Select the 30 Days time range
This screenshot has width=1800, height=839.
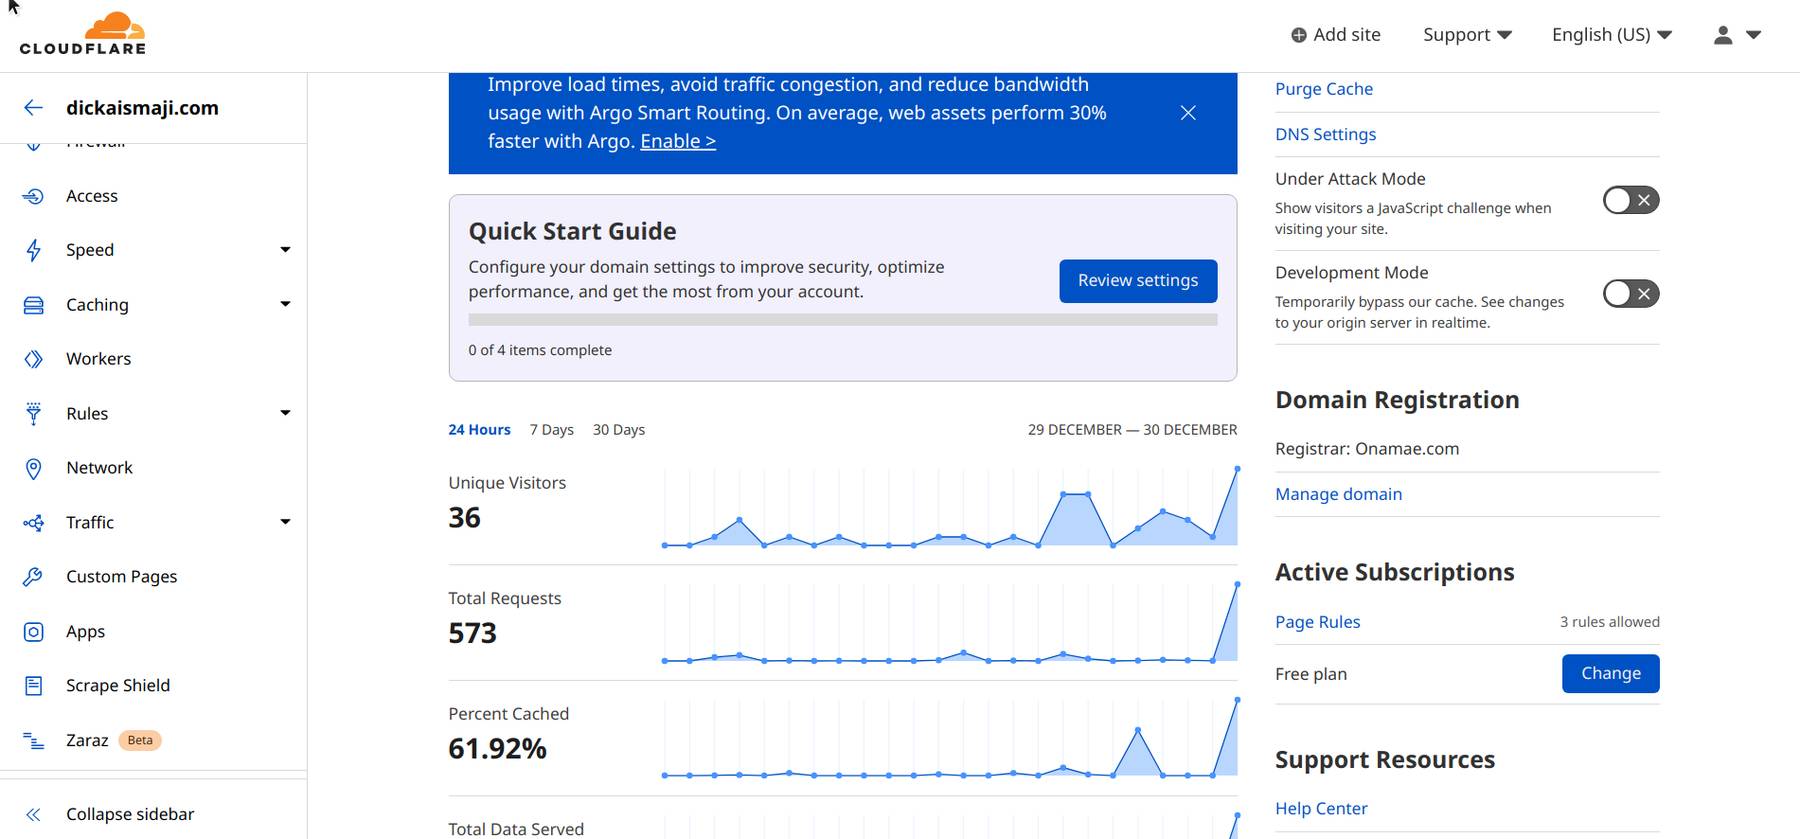(619, 430)
